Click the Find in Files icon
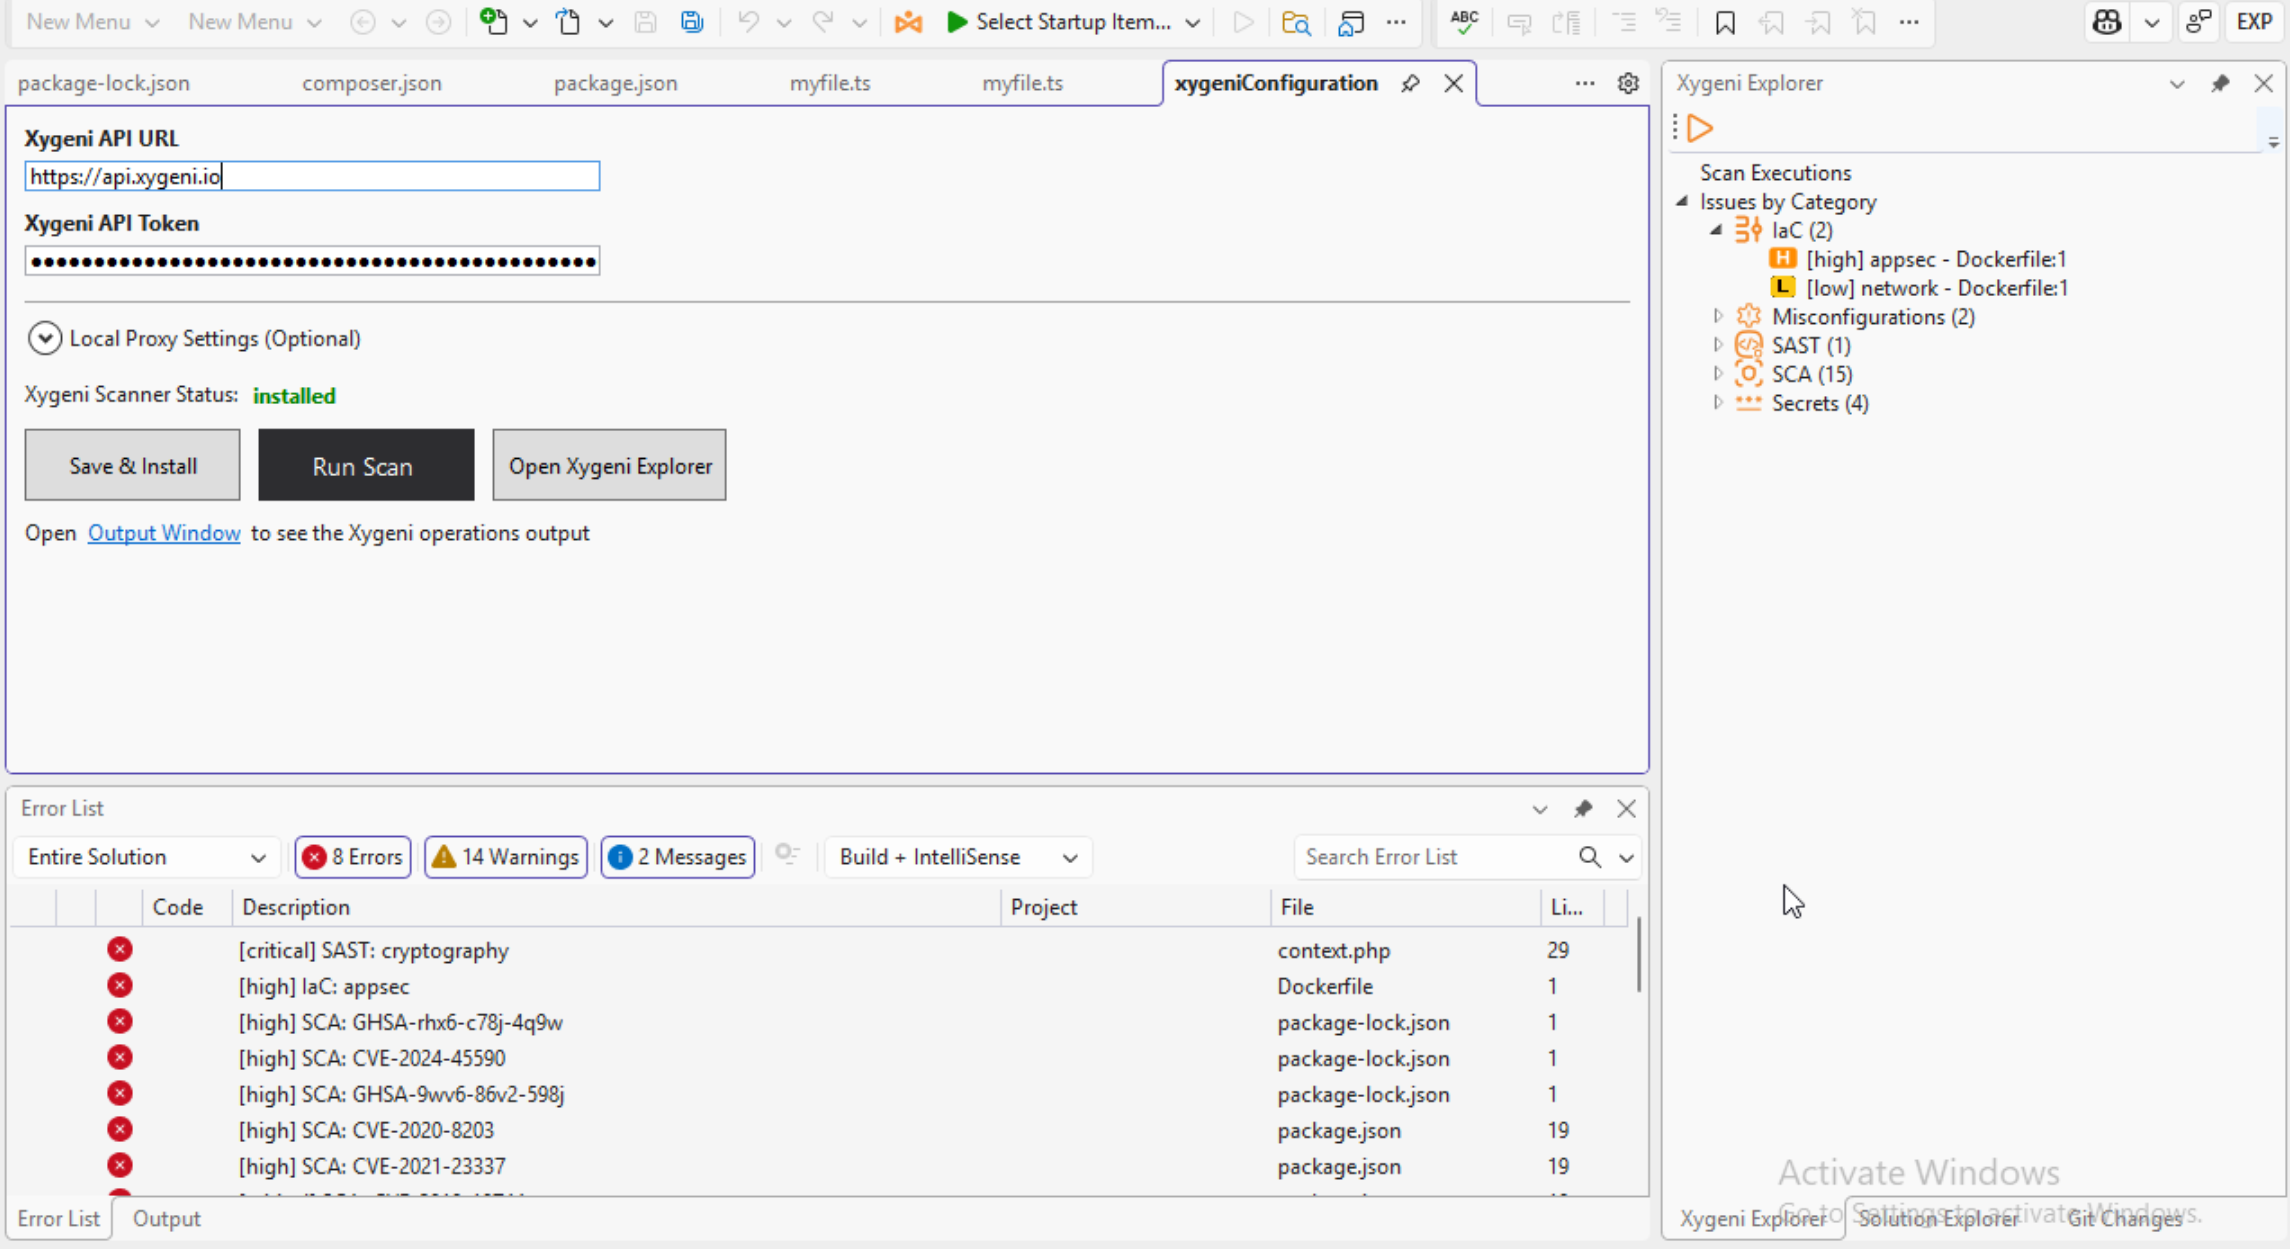 (x=1296, y=22)
